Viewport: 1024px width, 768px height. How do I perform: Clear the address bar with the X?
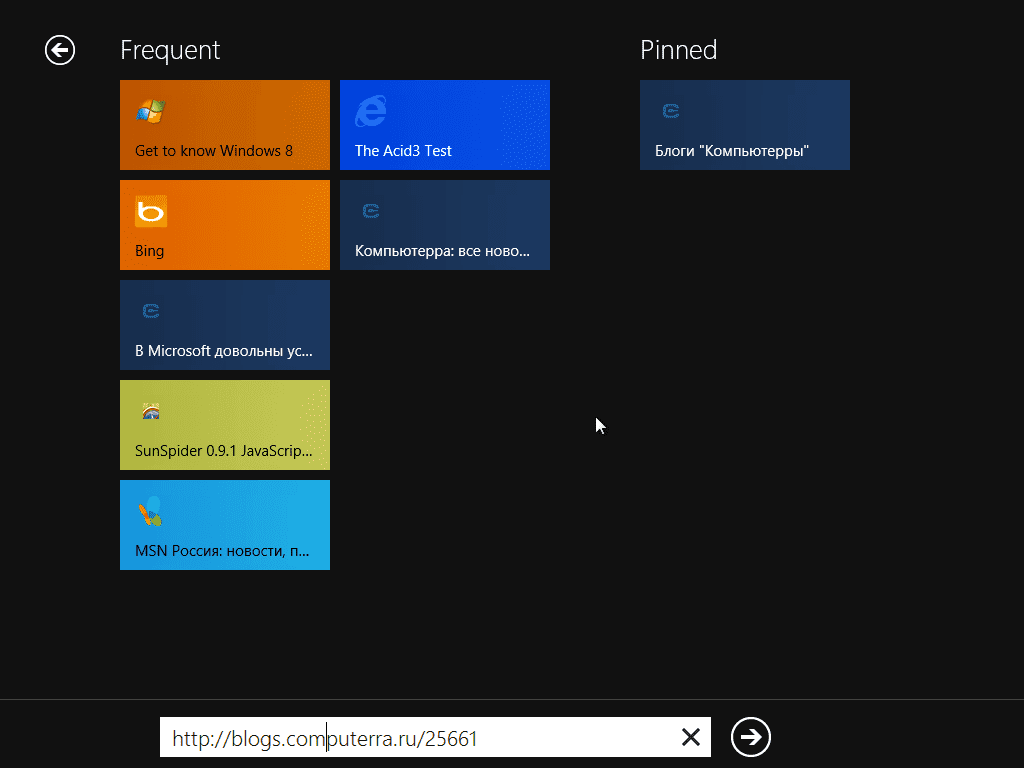(690, 737)
